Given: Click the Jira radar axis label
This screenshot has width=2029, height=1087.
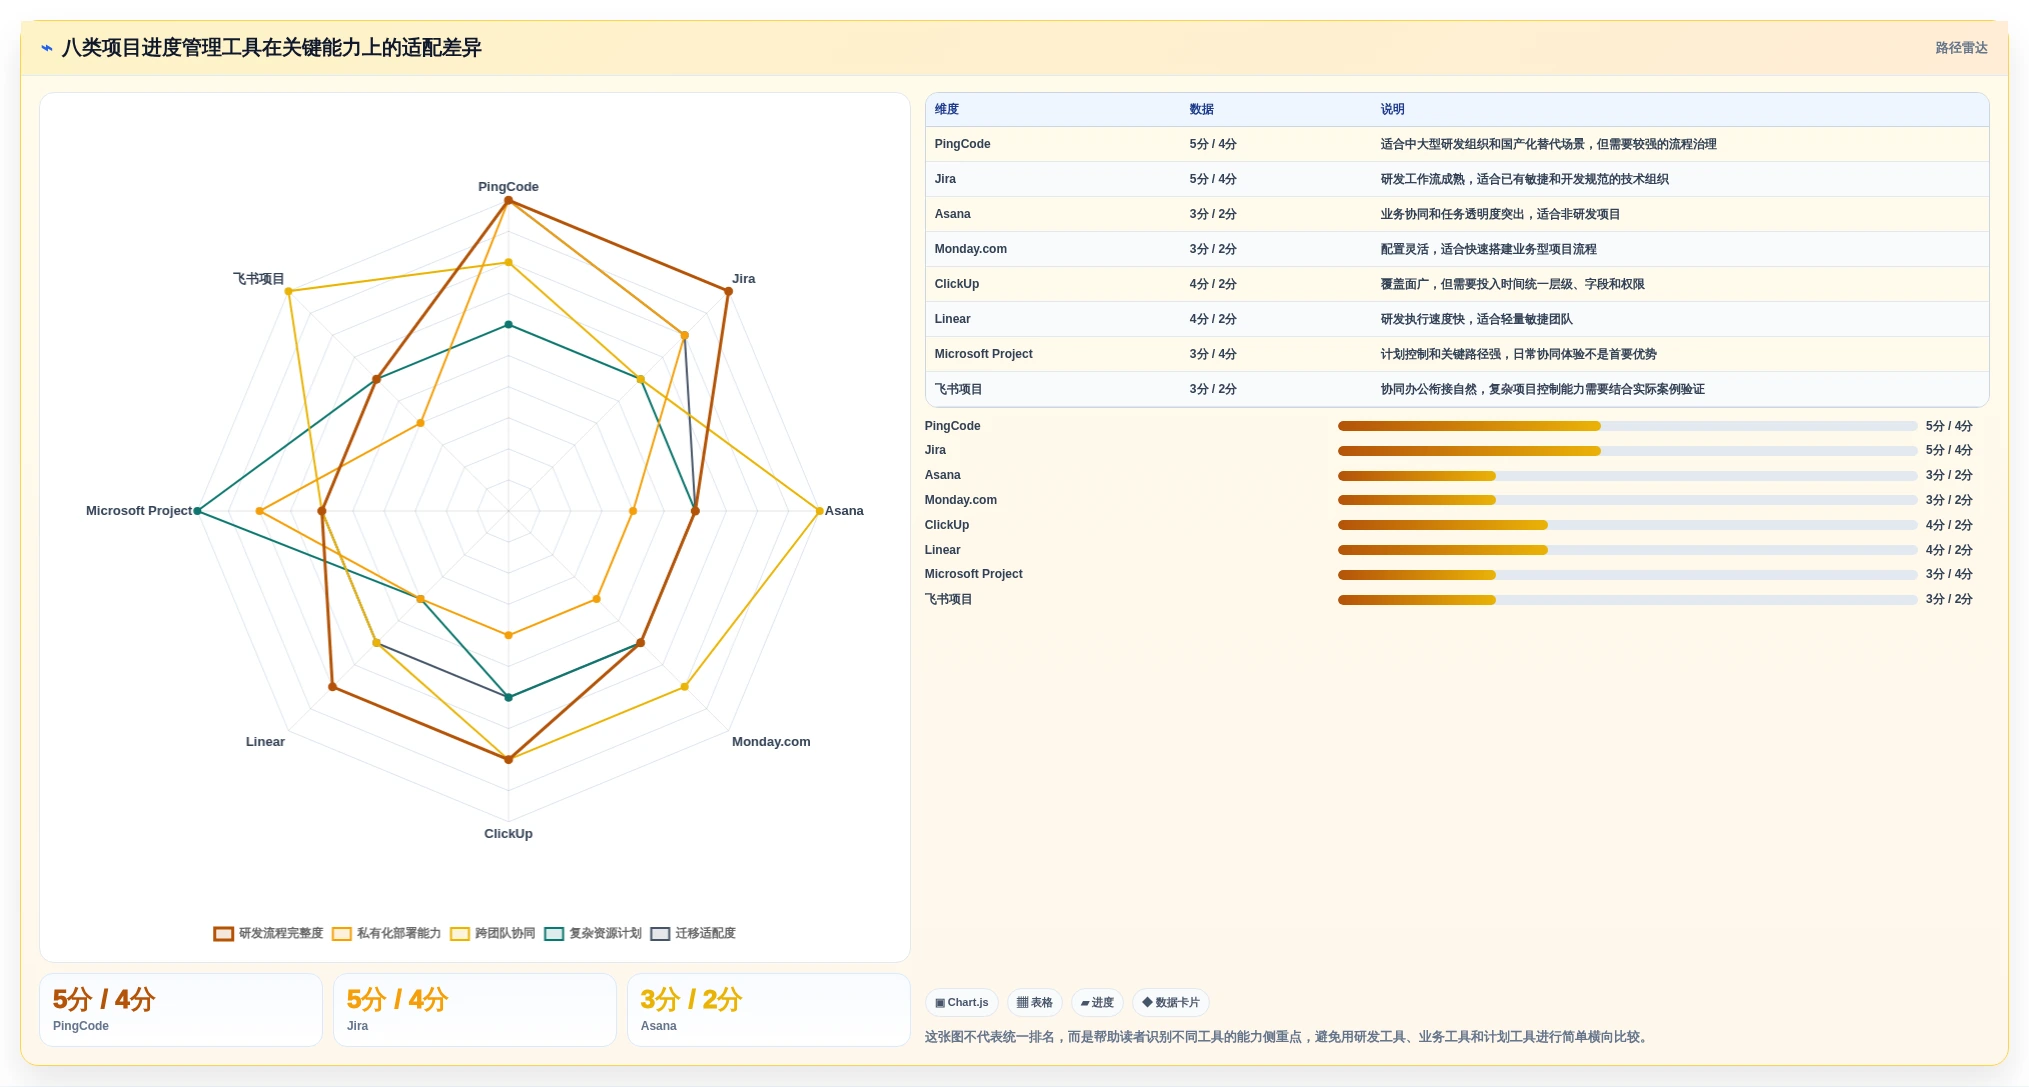Looking at the screenshot, I should tap(744, 279).
